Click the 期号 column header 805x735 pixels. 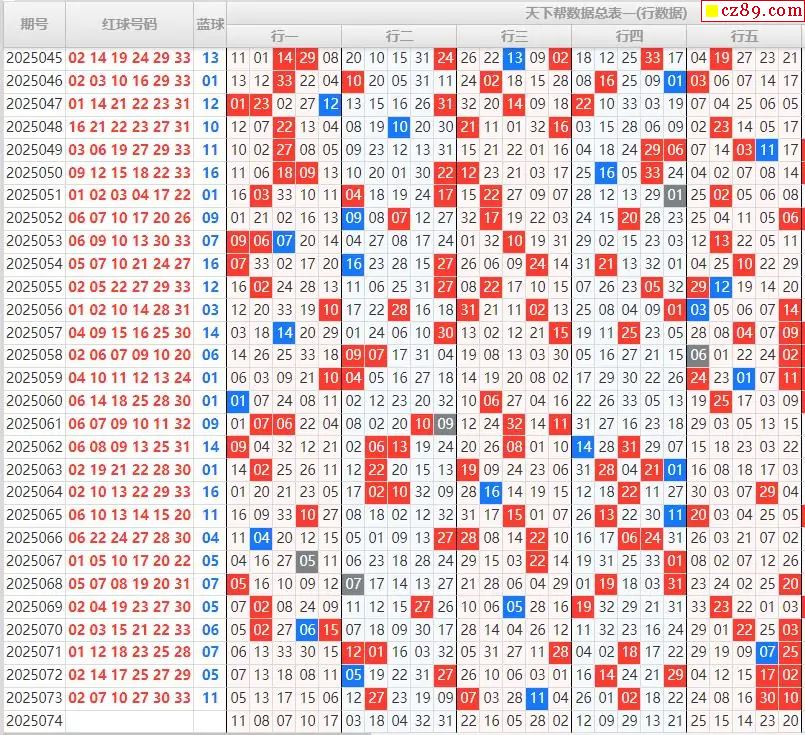(34, 24)
